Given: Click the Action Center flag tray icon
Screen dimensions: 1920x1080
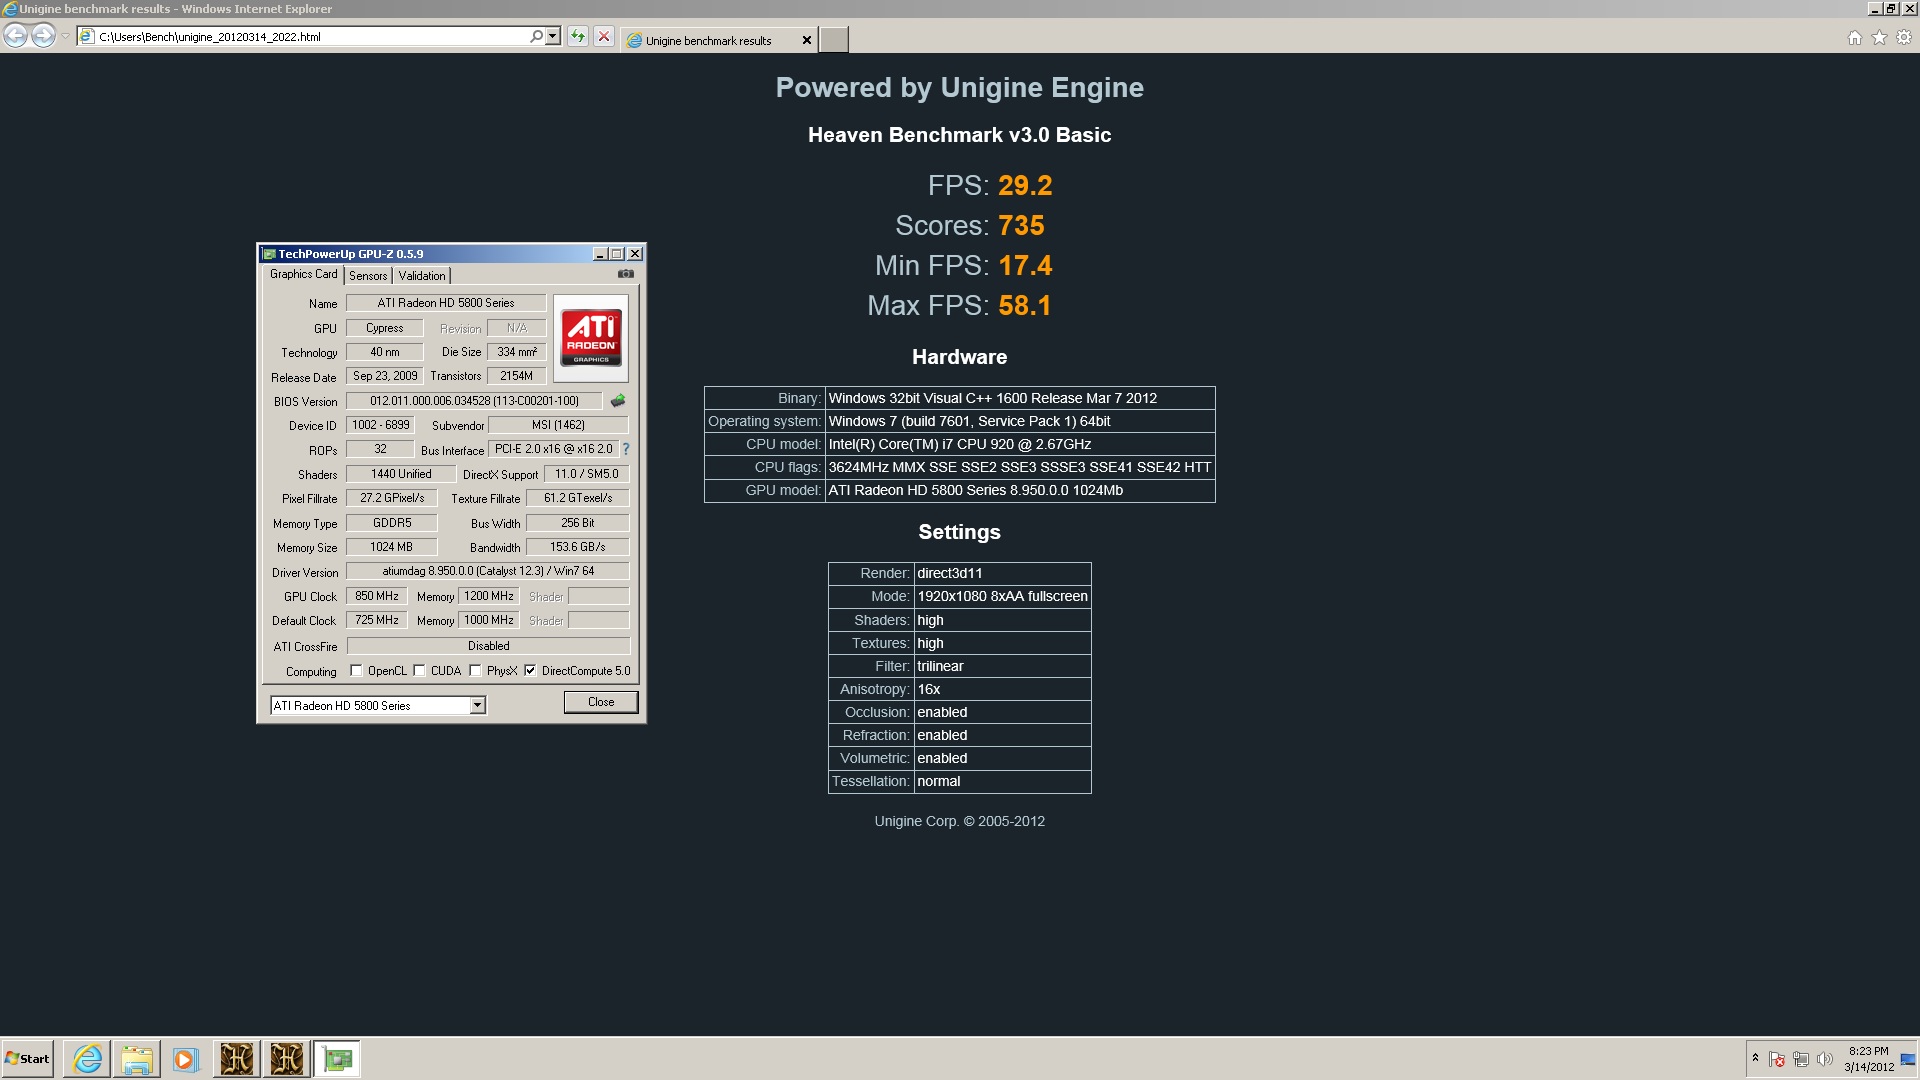Looking at the screenshot, I should click(1777, 1059).
